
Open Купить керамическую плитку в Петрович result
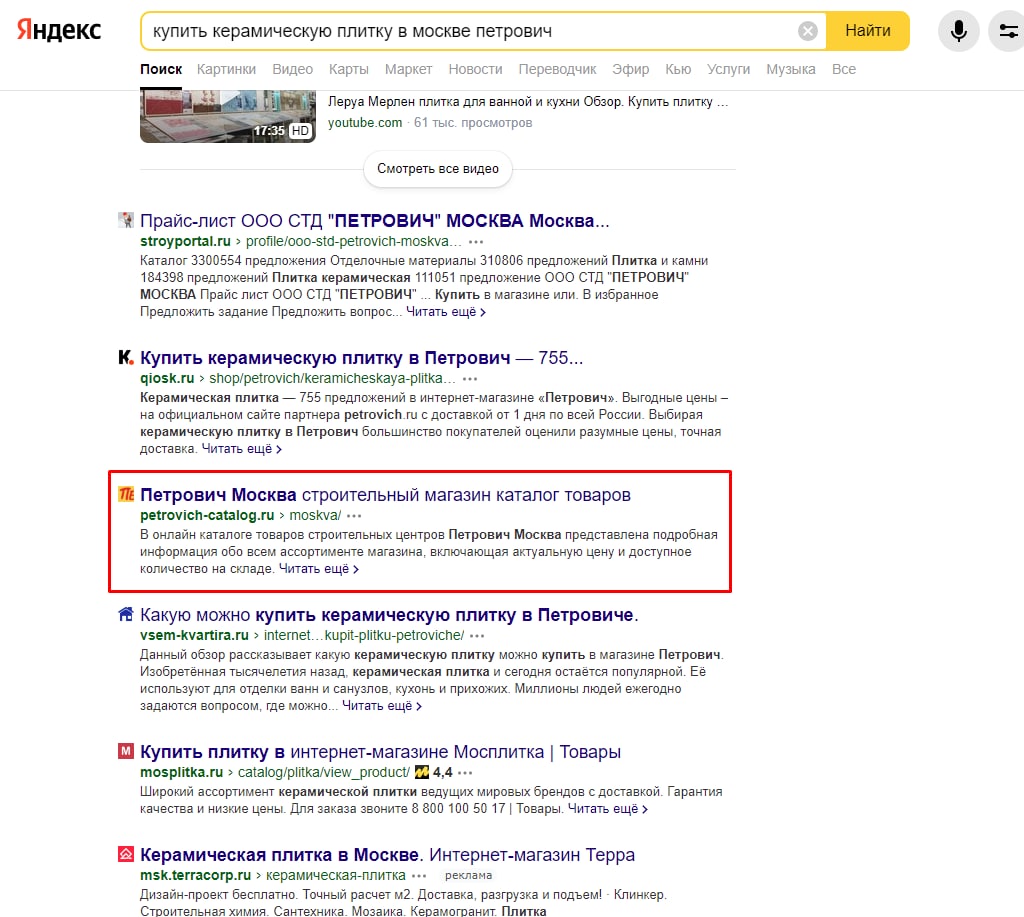pyautogui.click(x=361, y=358)
